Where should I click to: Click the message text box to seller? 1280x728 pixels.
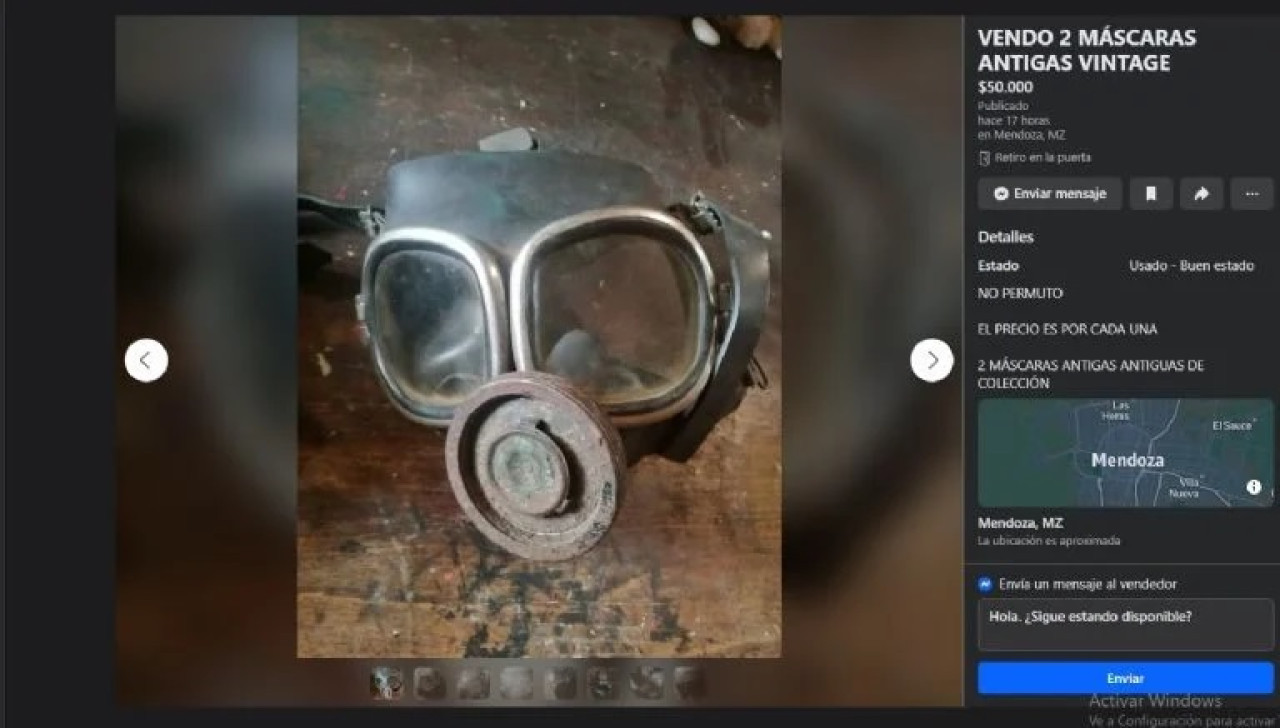tap(1125, 625)
